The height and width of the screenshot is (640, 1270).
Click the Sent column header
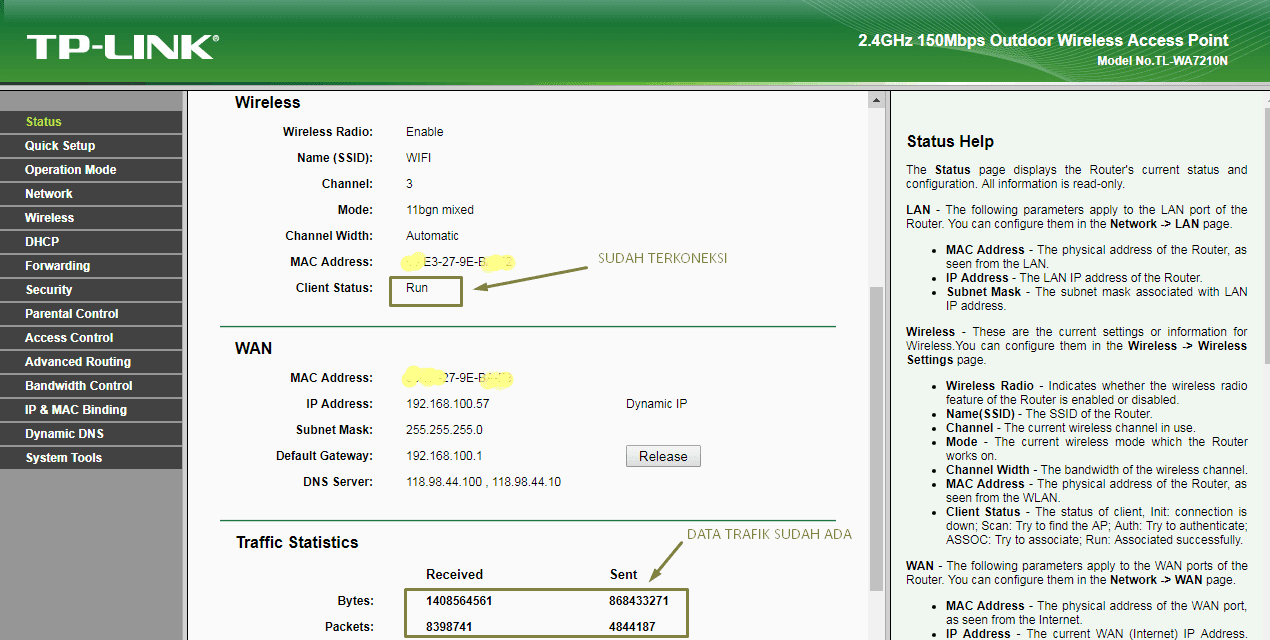pyautogui.click(x=623, y=574)
